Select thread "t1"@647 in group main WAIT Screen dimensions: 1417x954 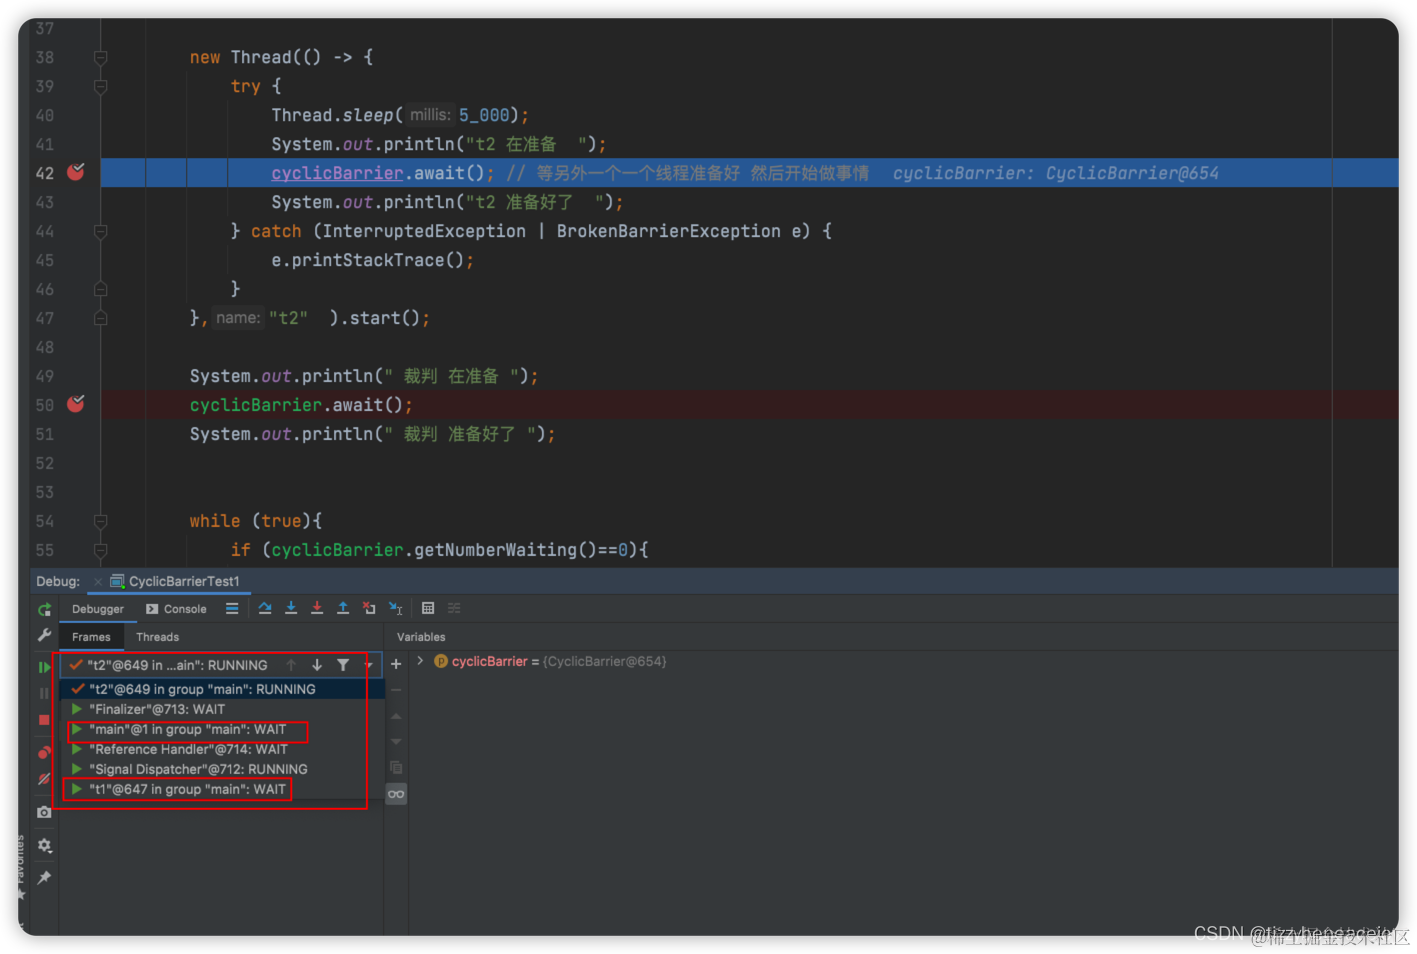pos(222,789)
